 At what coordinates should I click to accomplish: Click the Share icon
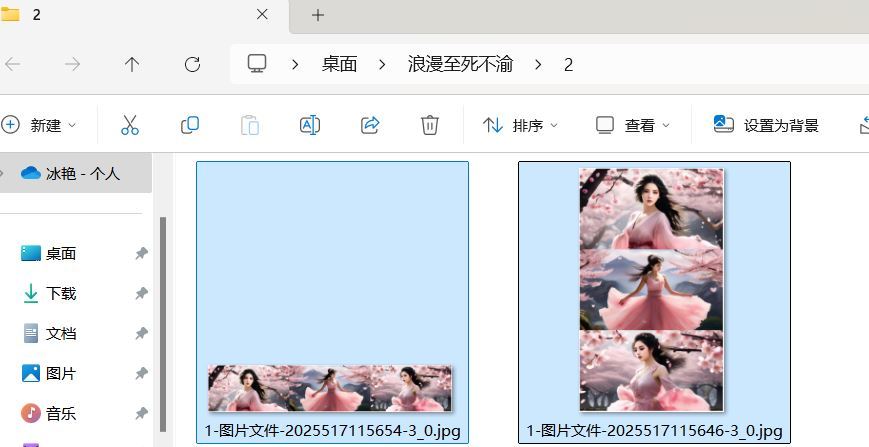point(370,125)
